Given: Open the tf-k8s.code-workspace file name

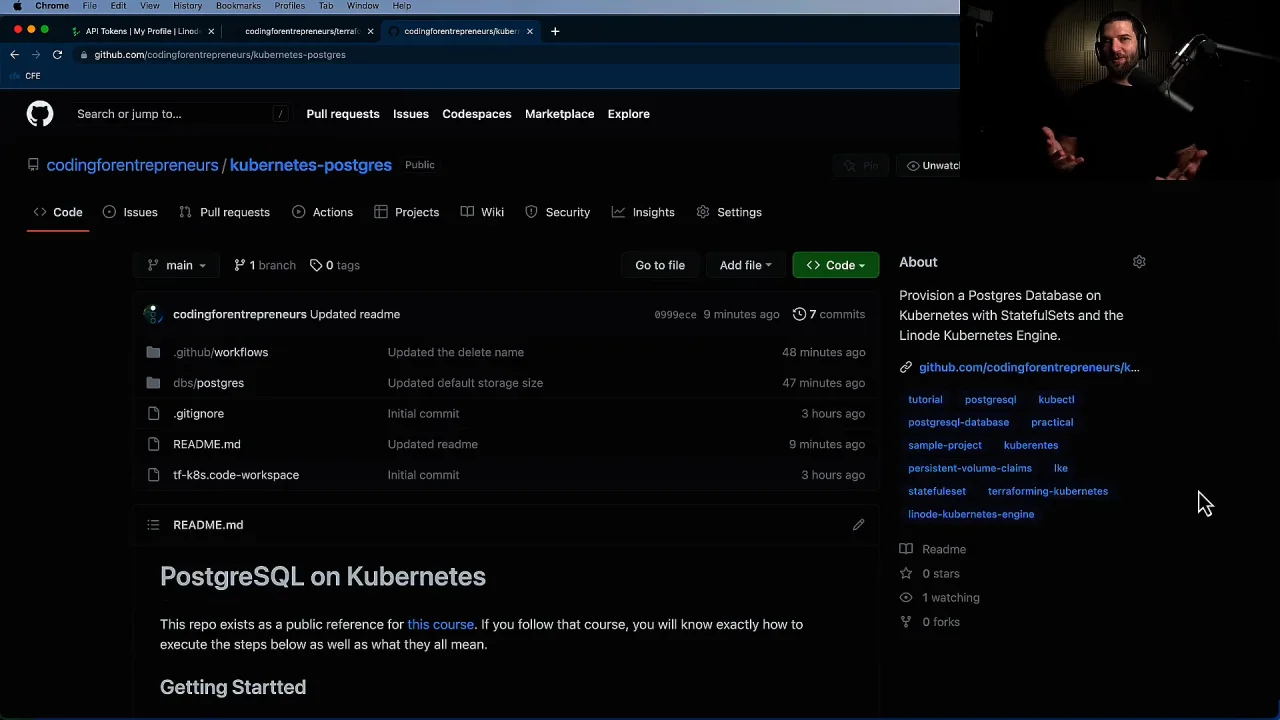Looking at the screenshot, I should [236, 475].
